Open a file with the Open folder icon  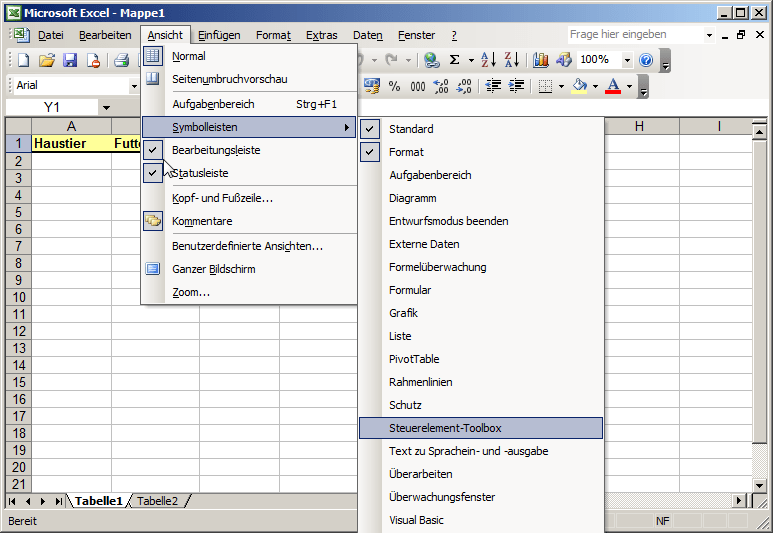pyautogui.click(x=47, y=60)
